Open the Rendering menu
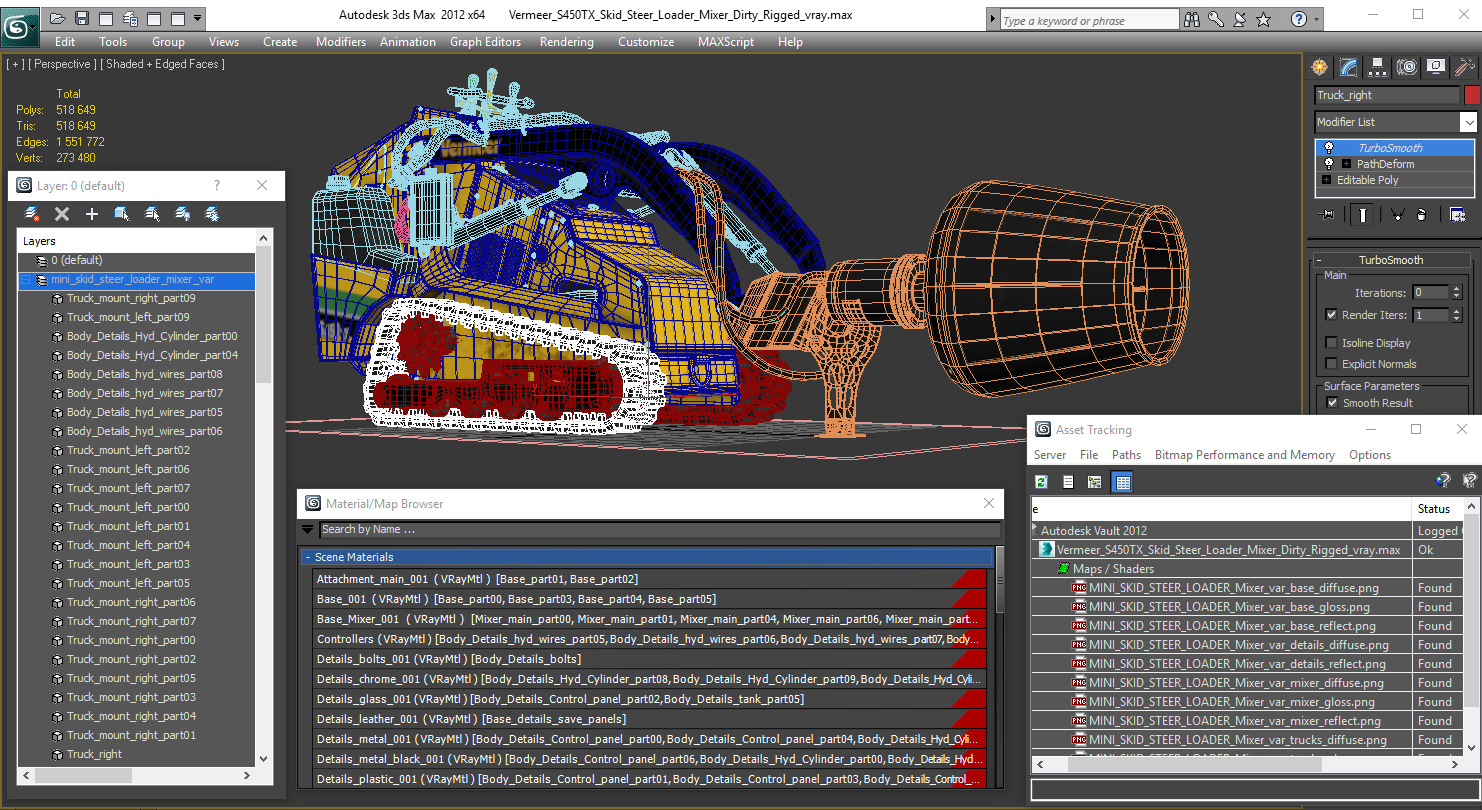 point(566,42)
